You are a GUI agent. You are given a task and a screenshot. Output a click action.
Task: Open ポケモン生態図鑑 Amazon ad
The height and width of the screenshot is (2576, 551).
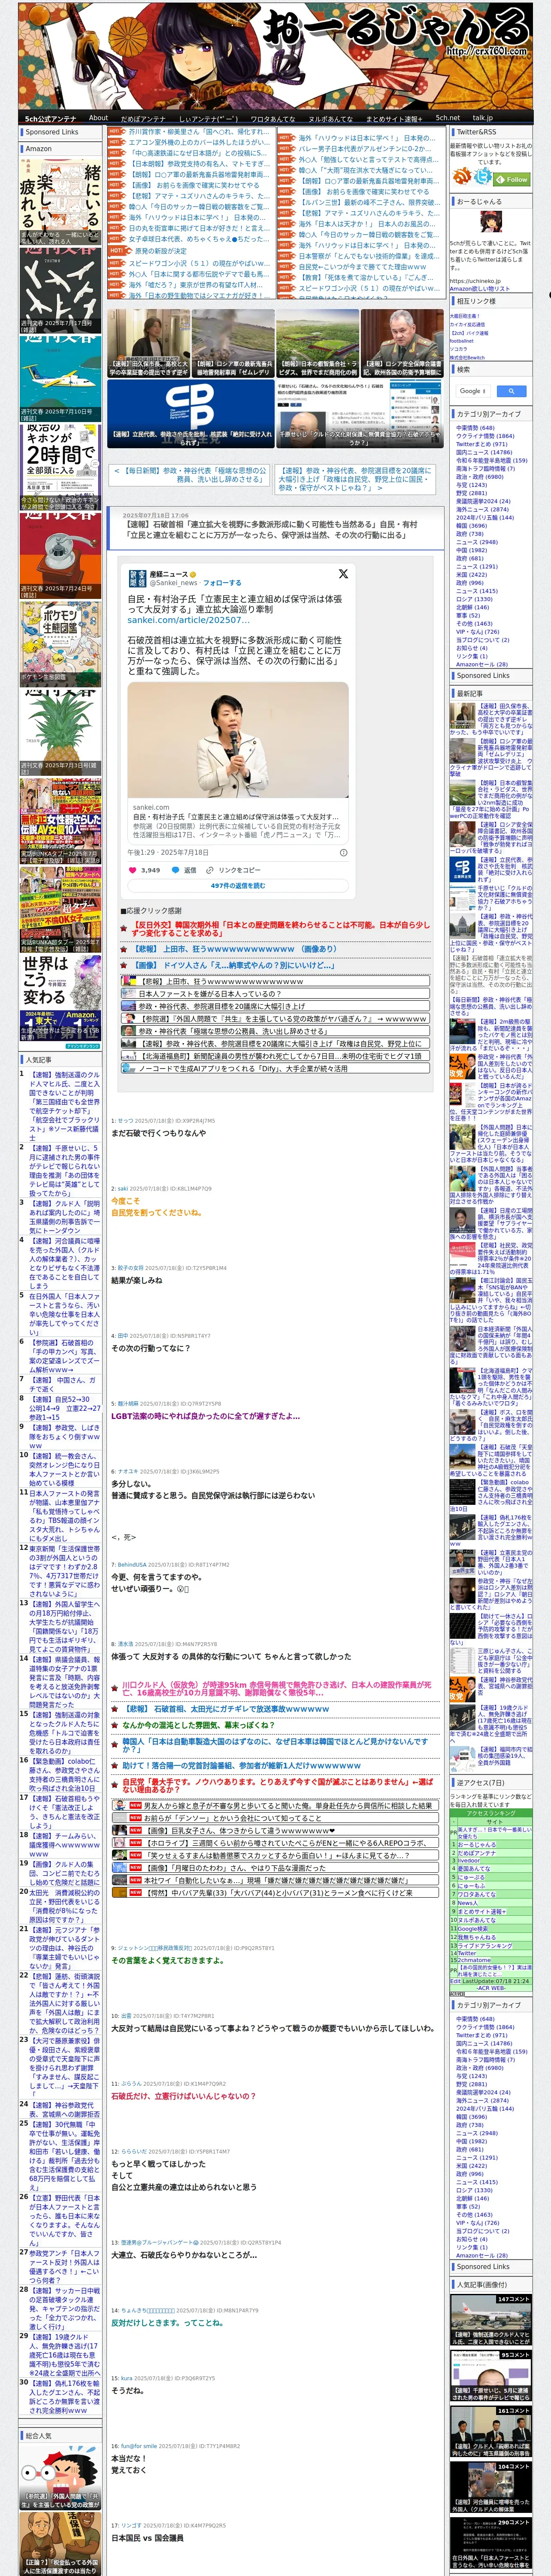coord(60,643)
